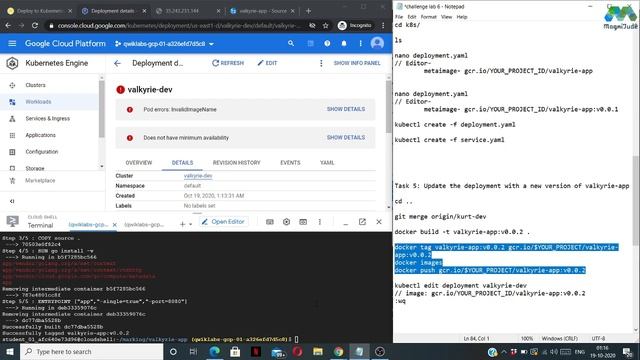This screenshot has height=360, width=640.
Task: Open the Google Cloud navigation hamburger menu
Action: tap(12, 43)
